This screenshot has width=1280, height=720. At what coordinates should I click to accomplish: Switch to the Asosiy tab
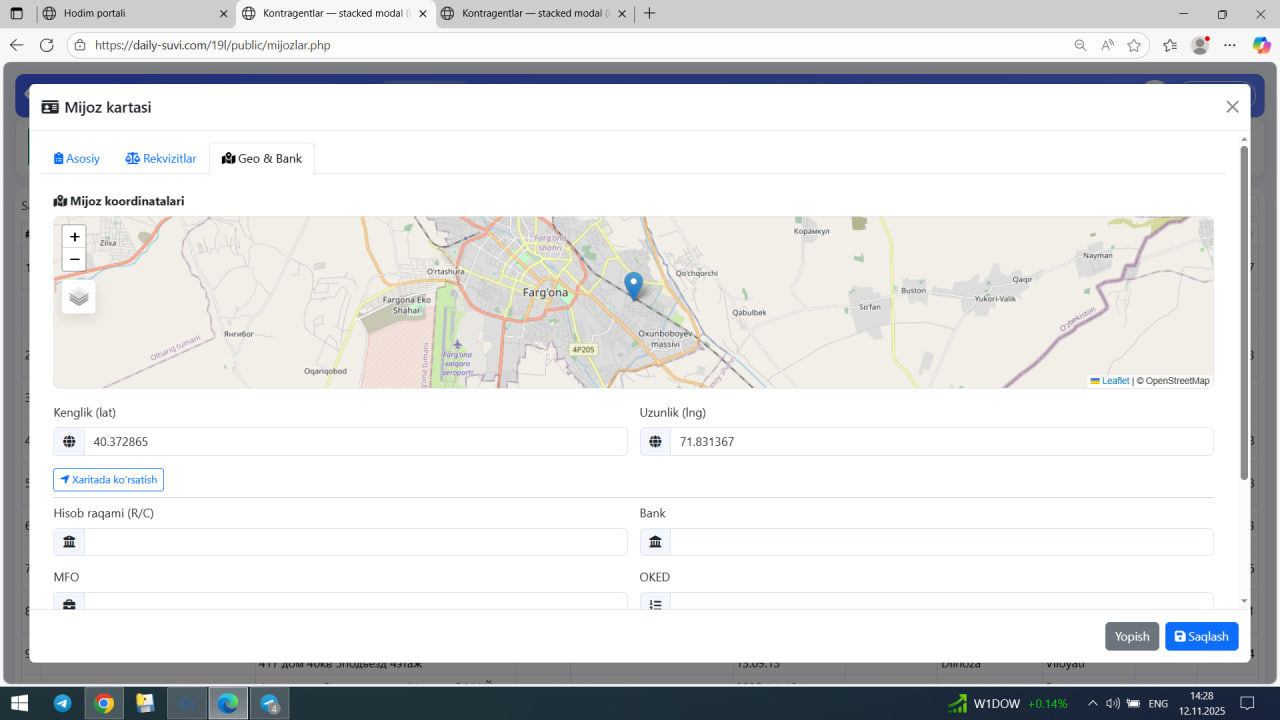click(77, 158)
